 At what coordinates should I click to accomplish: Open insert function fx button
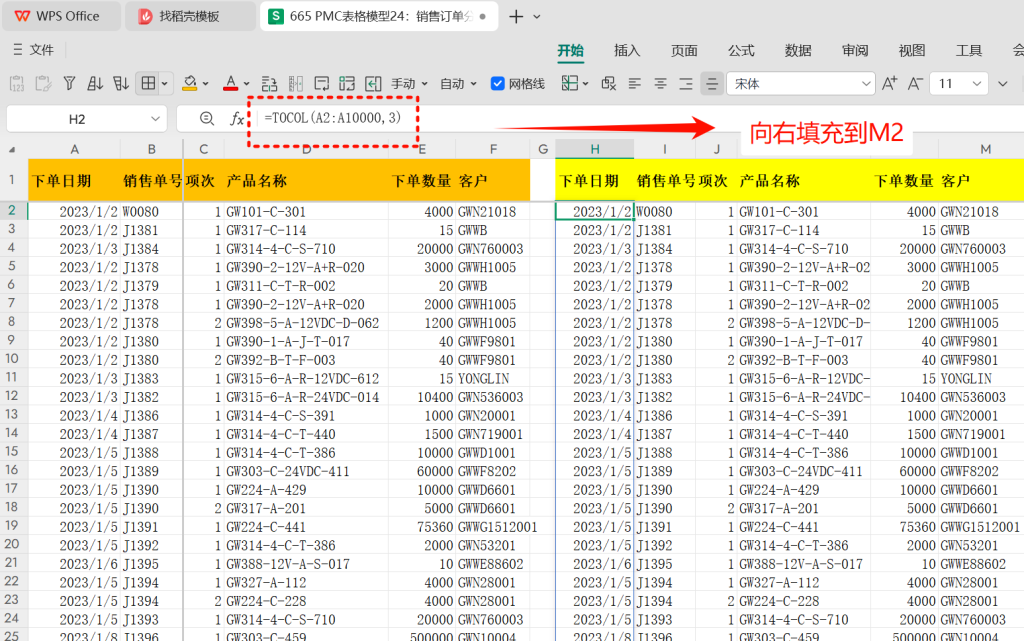(237, 119)
